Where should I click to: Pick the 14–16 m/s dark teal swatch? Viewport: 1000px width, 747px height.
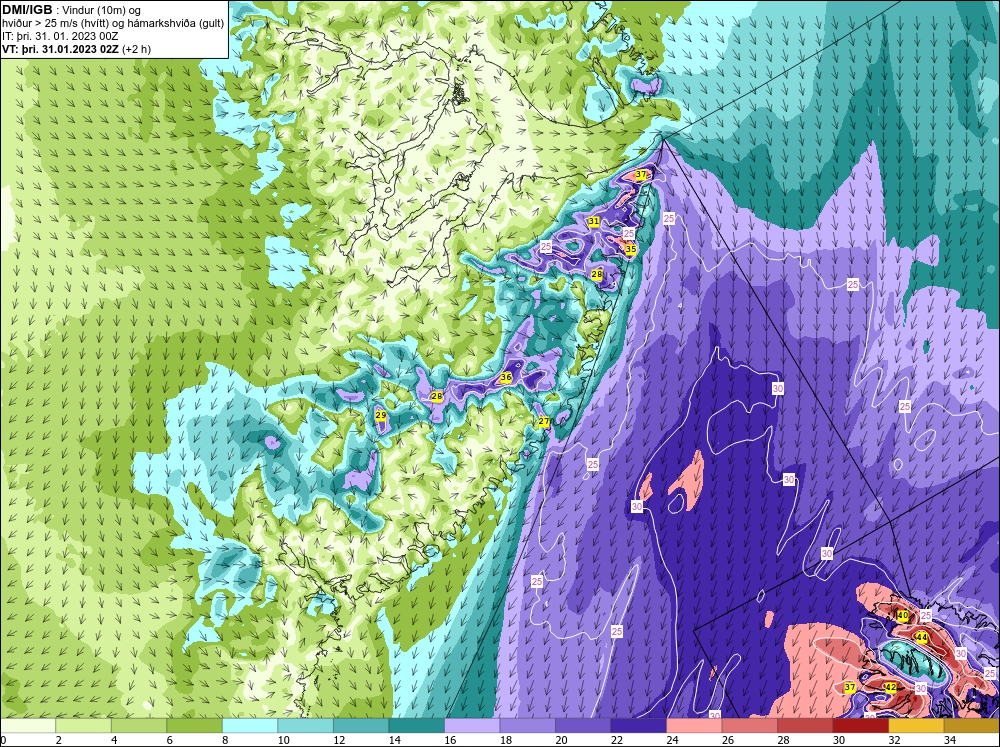[x=416, y=725]
